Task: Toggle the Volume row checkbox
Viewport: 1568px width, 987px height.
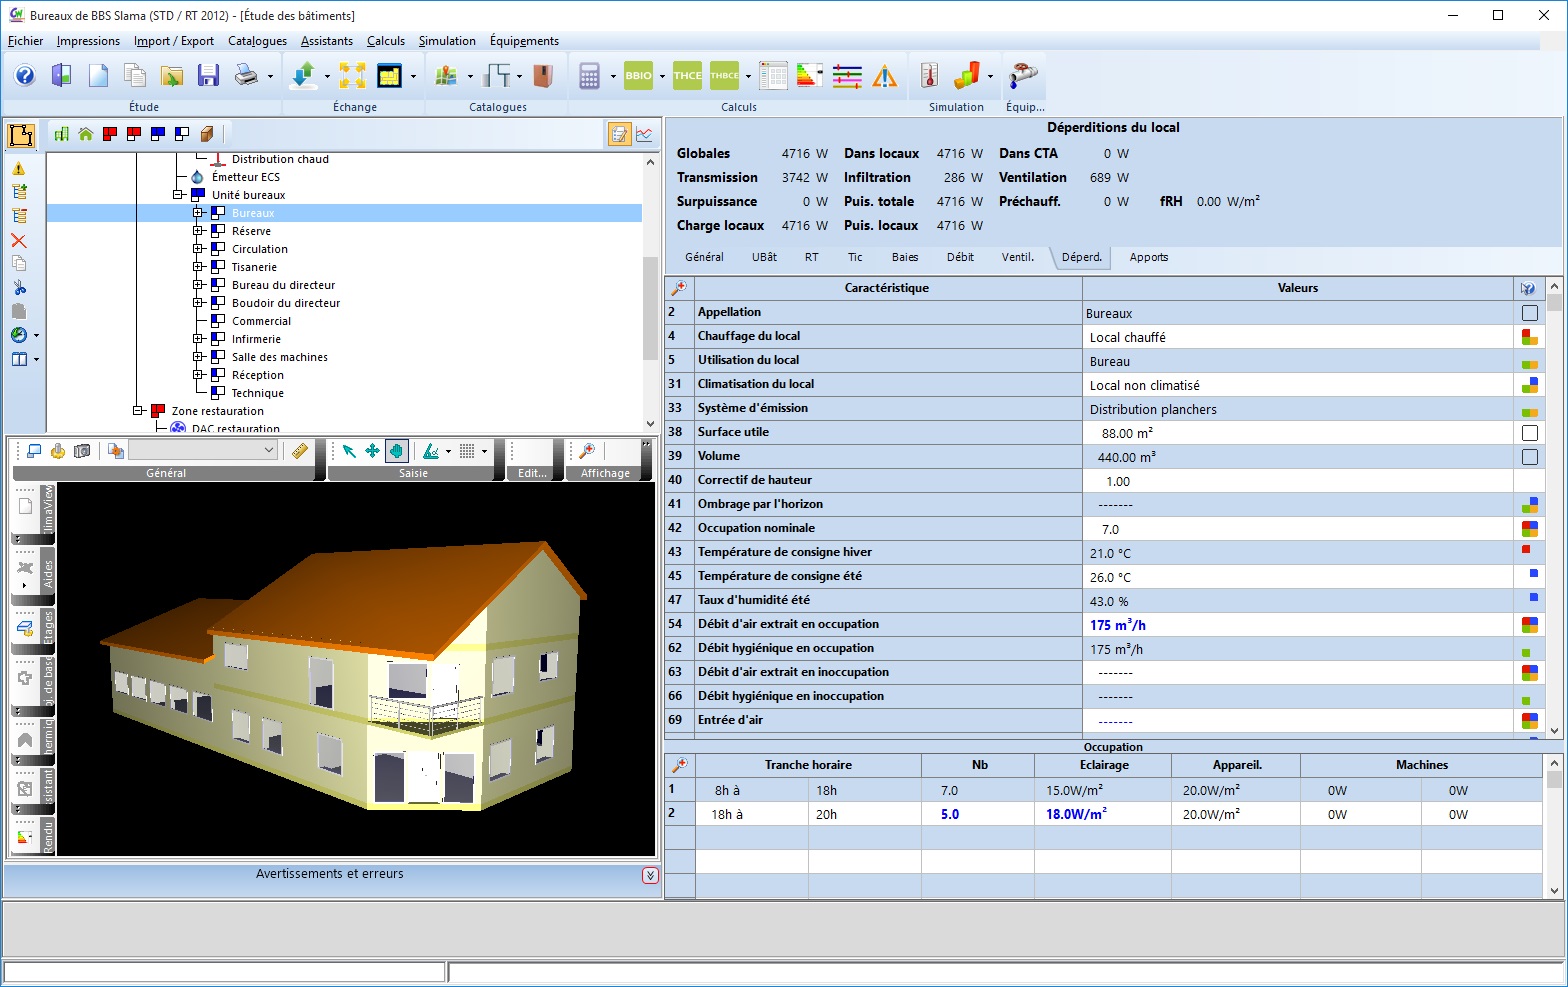Action: click(x=1529, y=457)
